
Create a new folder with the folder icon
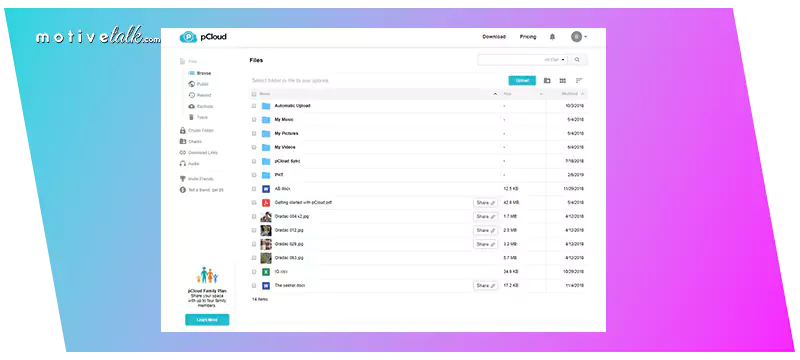[547, 81]
